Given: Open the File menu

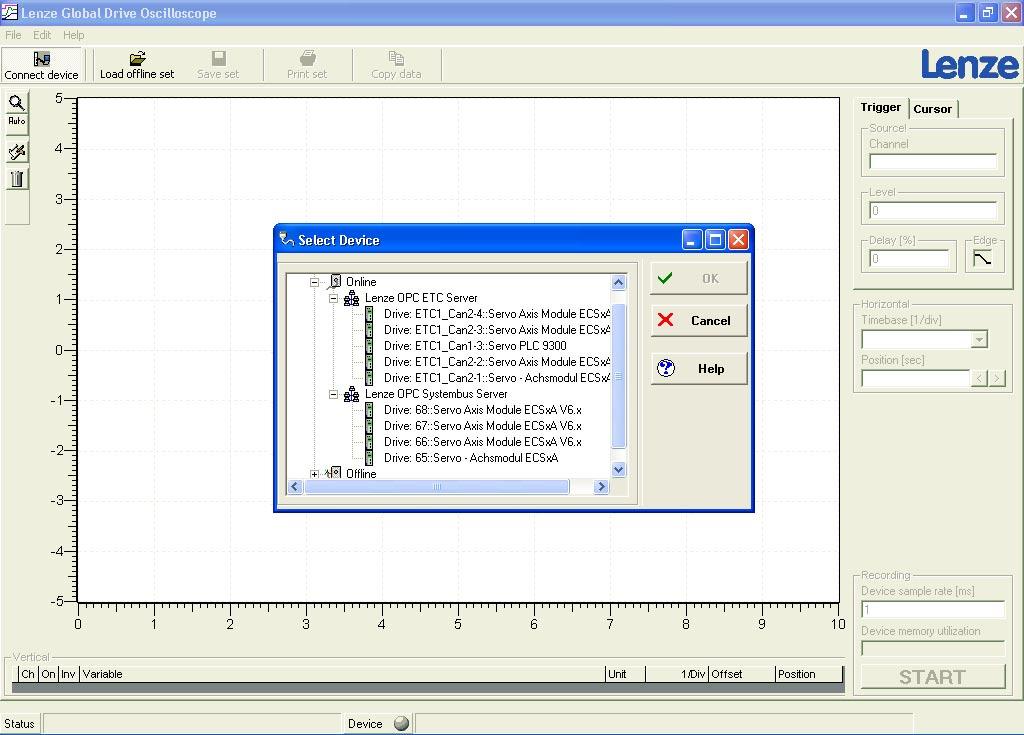Looking at the screenshot, I should (x=13, y=35).
